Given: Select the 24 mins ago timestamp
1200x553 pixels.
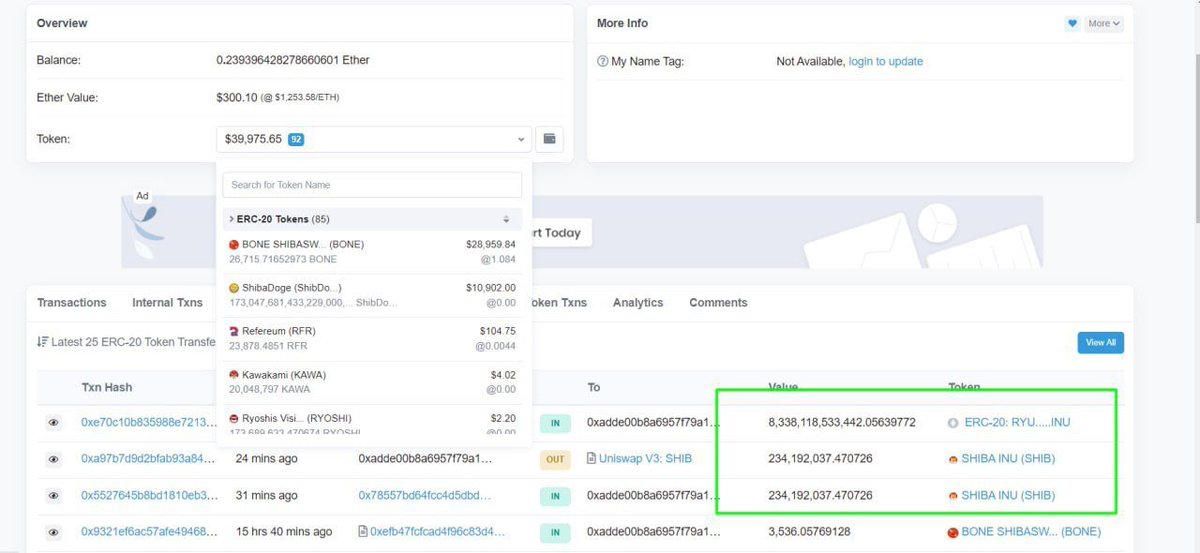Looking at the screenshot, I should pyautogui.click(x=266, y=459).
